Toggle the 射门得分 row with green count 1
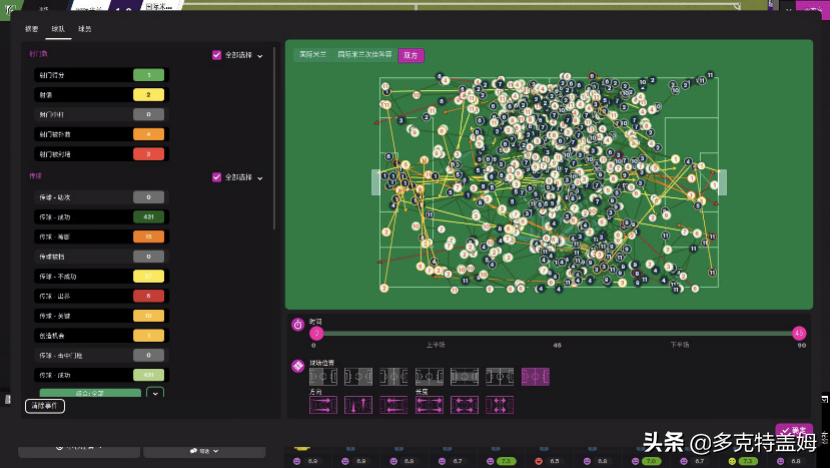 click(x=101, y=75)
